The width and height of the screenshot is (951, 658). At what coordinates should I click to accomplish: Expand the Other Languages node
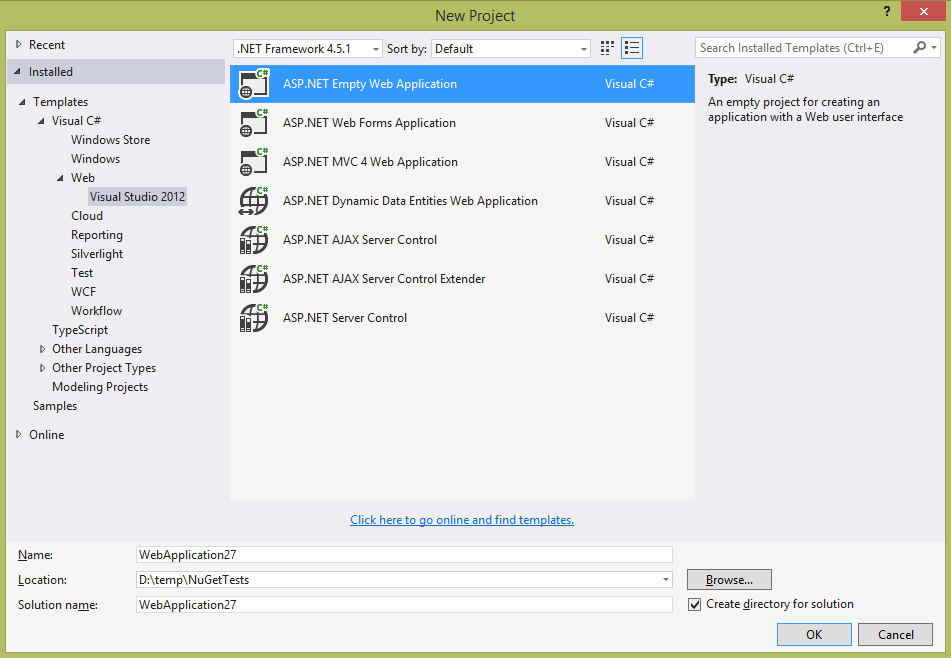(42, 349)
